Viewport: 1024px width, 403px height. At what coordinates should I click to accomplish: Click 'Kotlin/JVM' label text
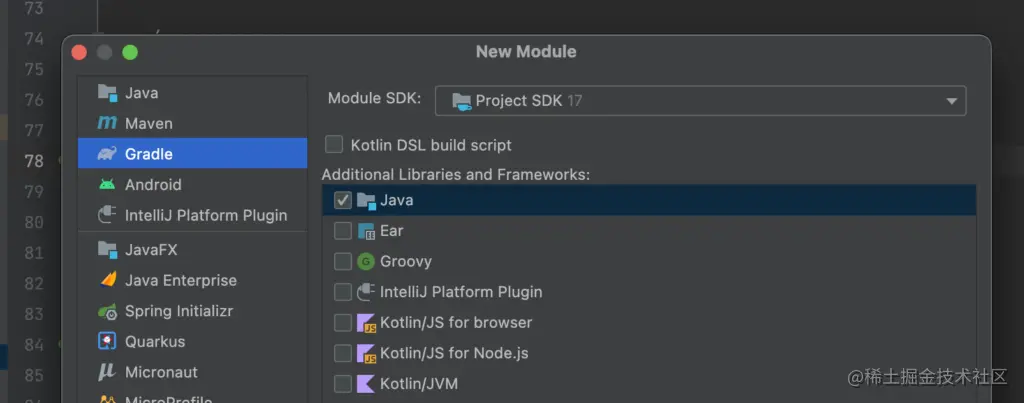[419, 383]
